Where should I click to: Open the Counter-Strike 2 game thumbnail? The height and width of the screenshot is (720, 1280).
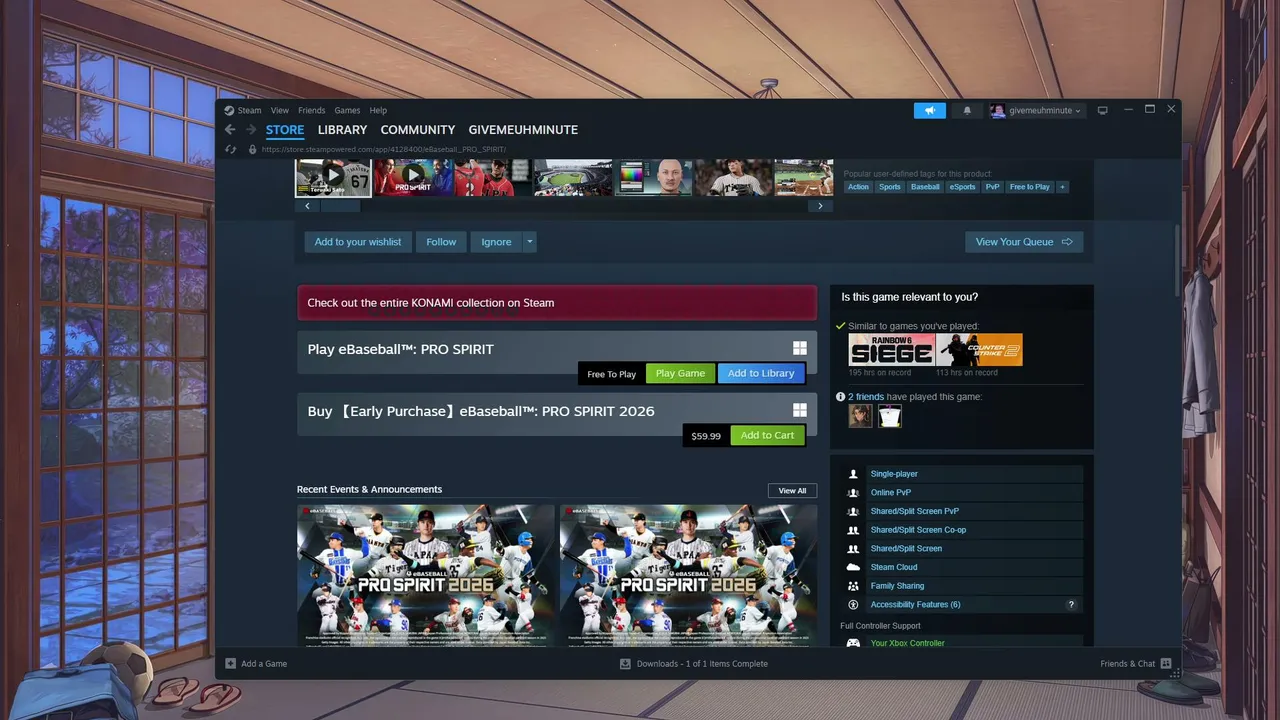tap(979, 350)
